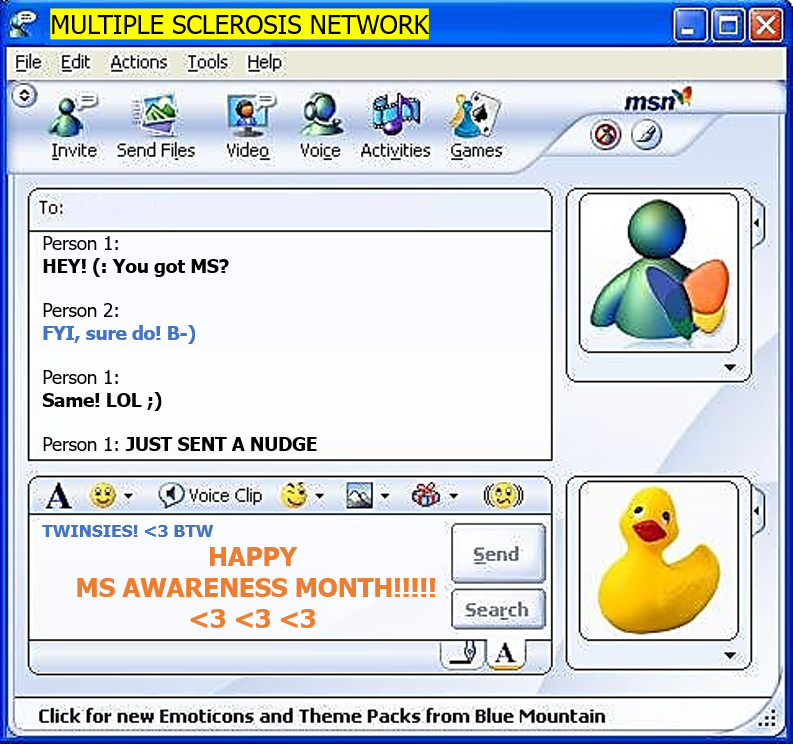Click the To: recipient field
793x745 pixels.
click(290, 209)
